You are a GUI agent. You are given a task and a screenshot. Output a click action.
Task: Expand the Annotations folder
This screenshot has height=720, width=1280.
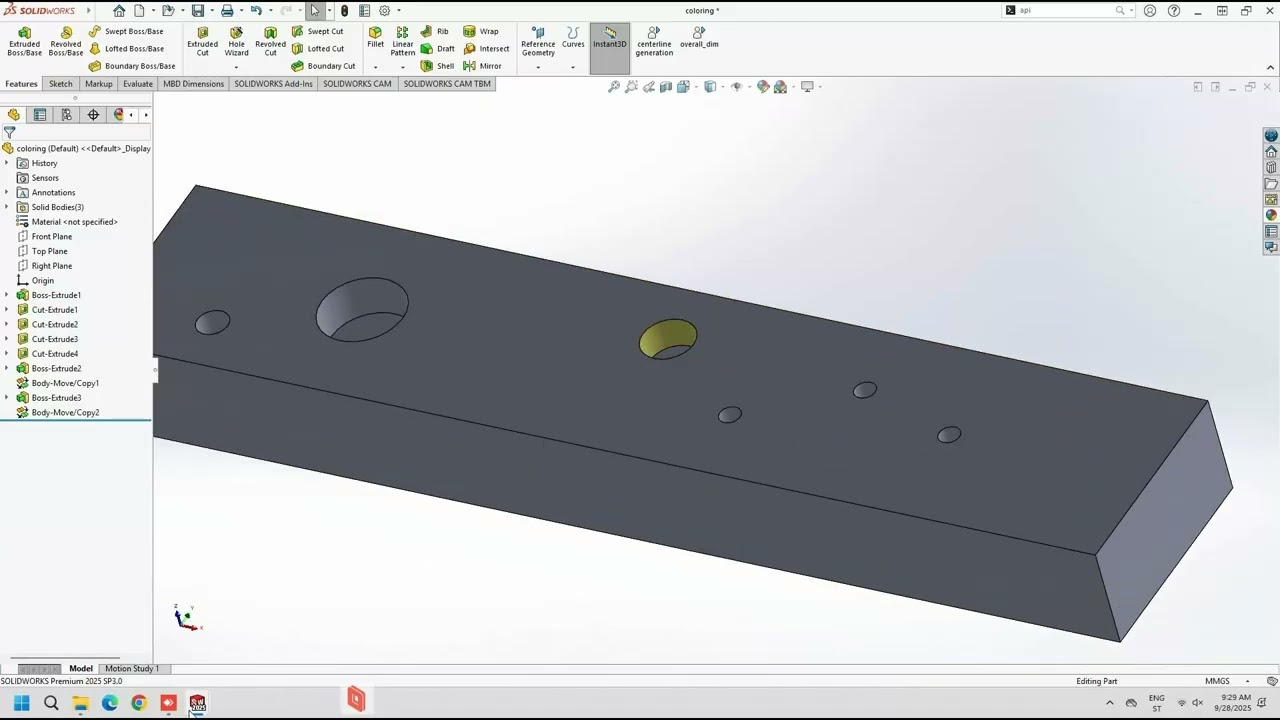point(7,192)
